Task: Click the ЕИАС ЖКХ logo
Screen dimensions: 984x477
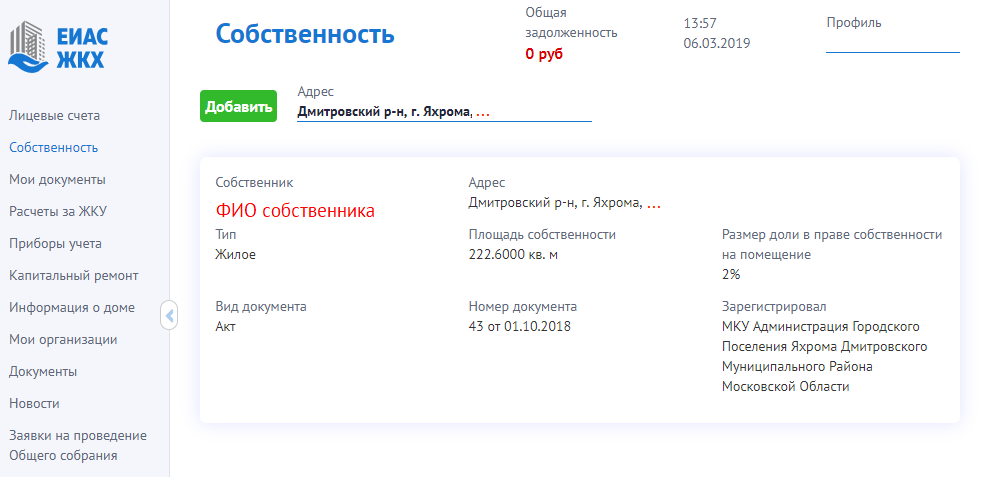Action: tap(58, 46)
